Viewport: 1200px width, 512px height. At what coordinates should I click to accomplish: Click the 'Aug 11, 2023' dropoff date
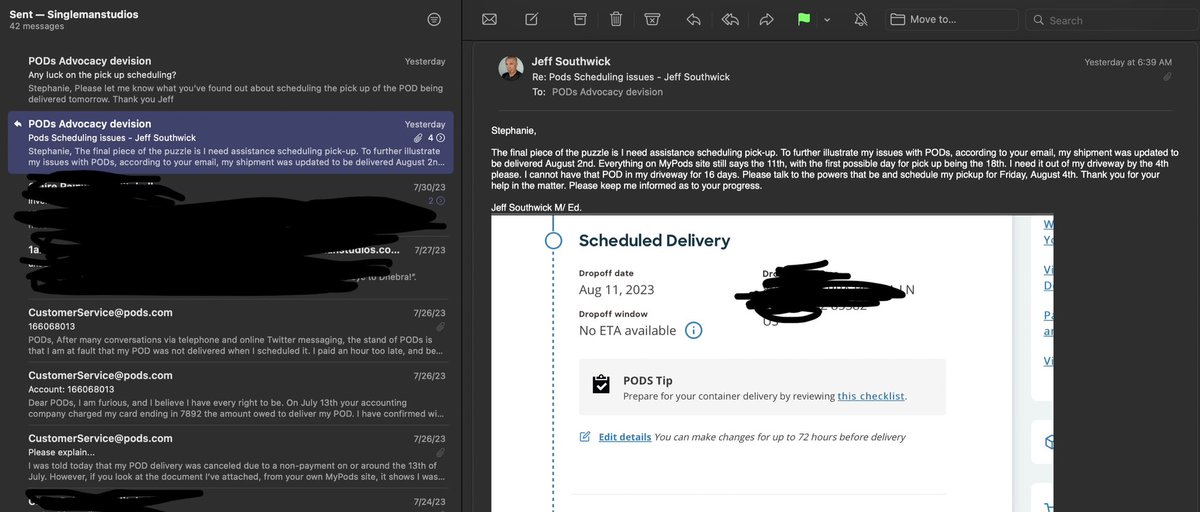click(618, 290)
